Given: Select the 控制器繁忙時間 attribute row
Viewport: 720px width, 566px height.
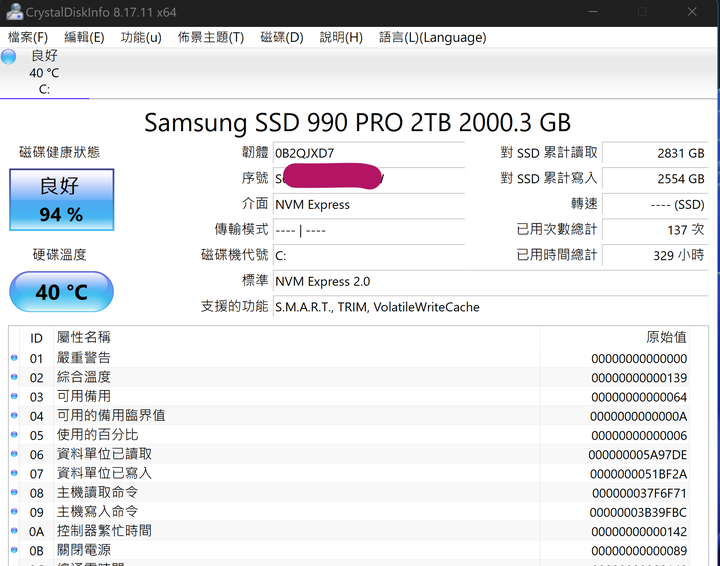Looking at the screenshot, I should point(349,531).
